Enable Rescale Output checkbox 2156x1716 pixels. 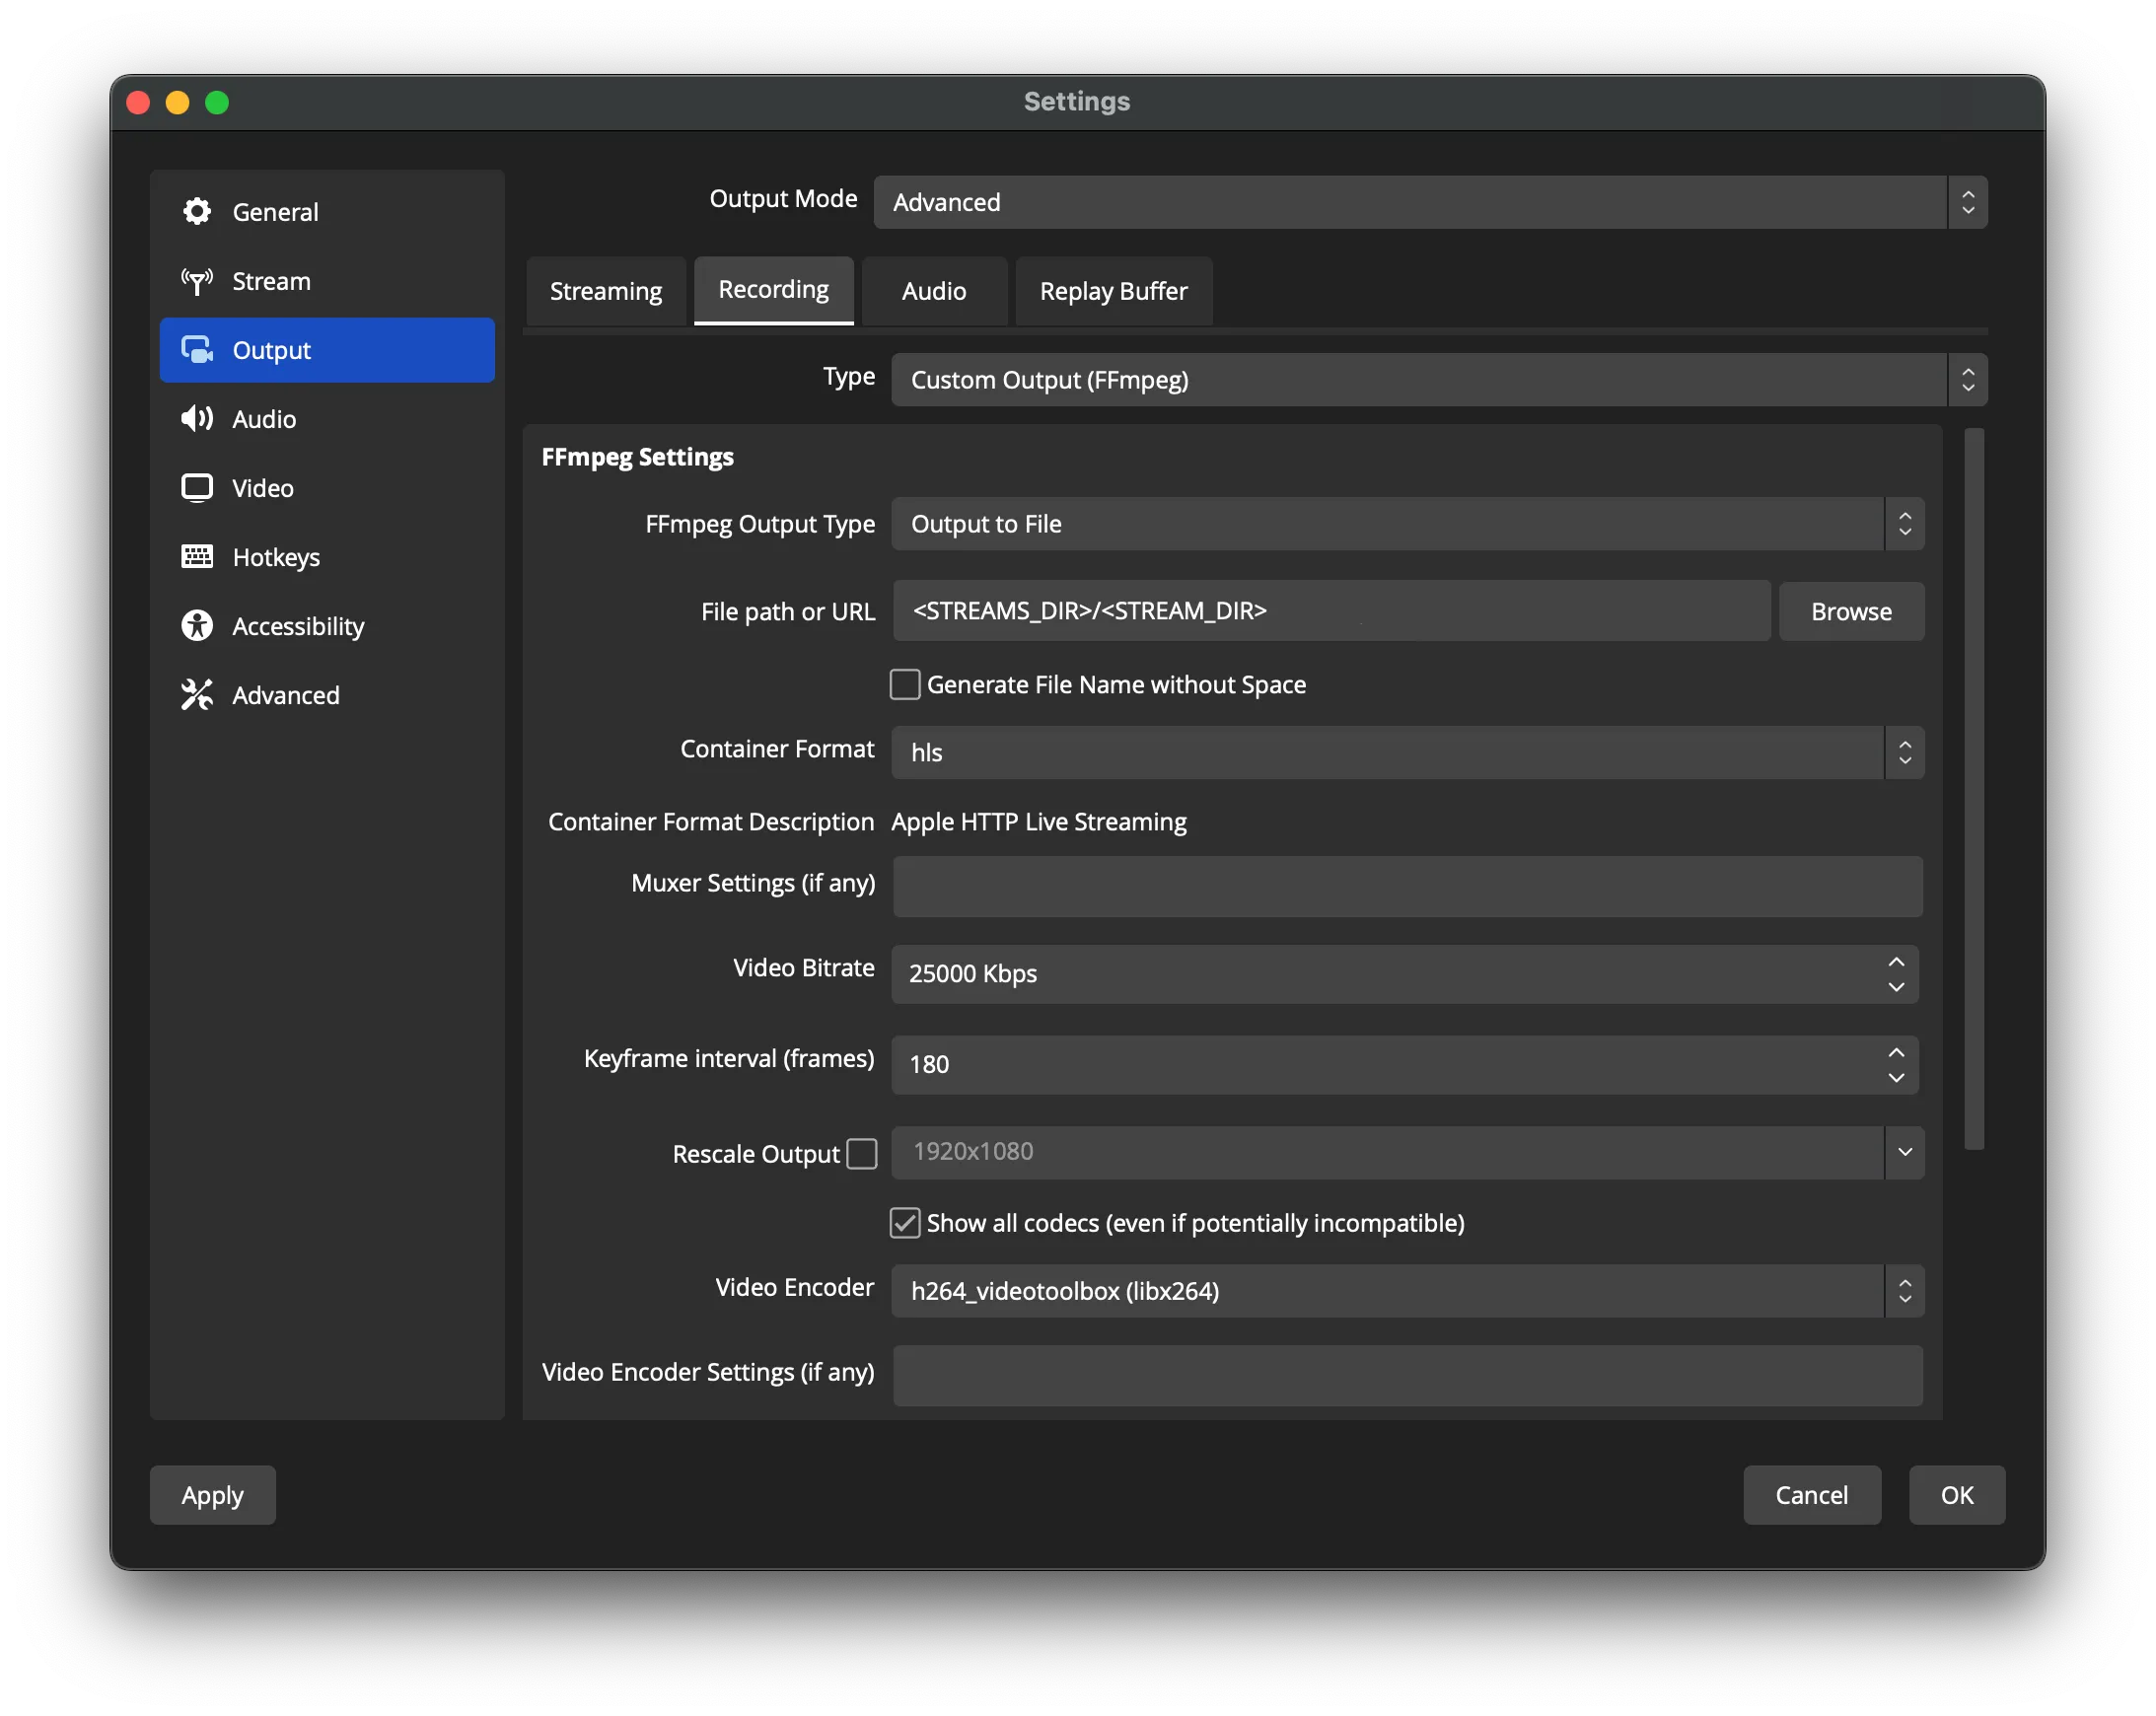tap(863, 1152)
